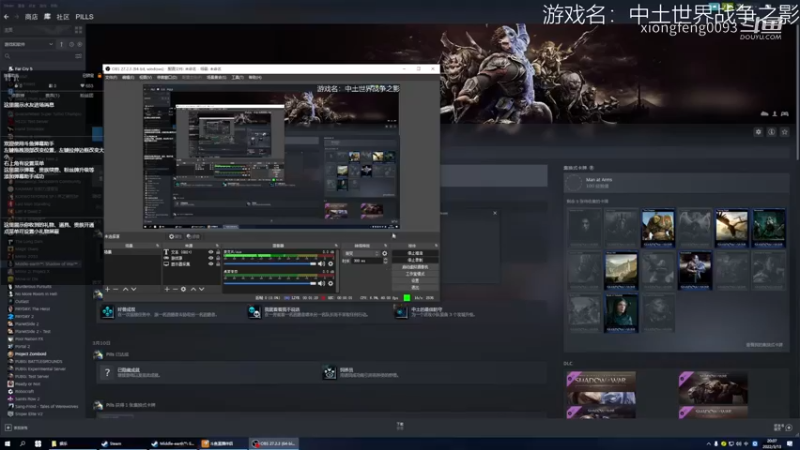
Task: Open PILLS profile tab in Steam
Action: click(84, 17)
